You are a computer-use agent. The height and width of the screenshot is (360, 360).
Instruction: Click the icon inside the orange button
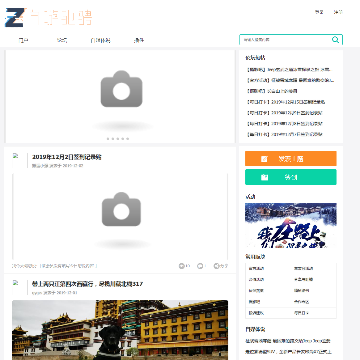(x=264, y=159)
